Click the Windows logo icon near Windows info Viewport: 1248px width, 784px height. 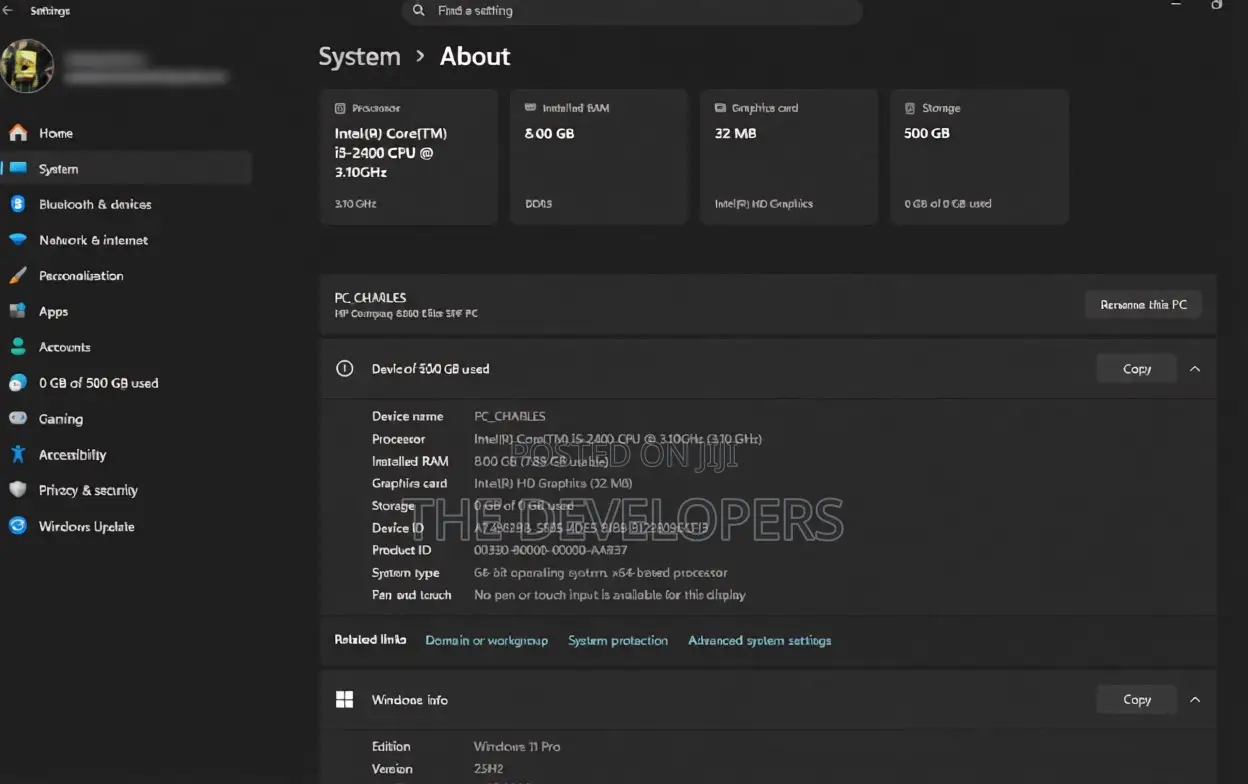(x=345, y=700)
